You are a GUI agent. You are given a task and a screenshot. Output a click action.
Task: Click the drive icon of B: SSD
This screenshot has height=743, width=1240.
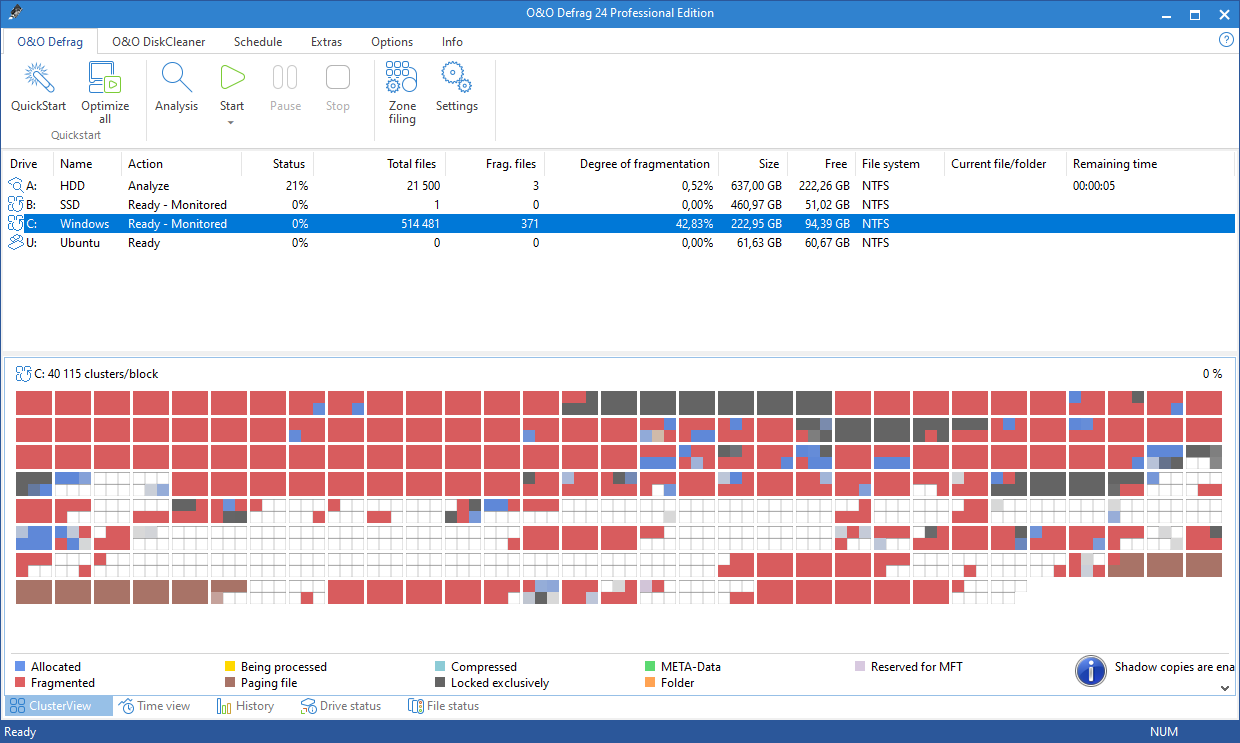[16, 205]
